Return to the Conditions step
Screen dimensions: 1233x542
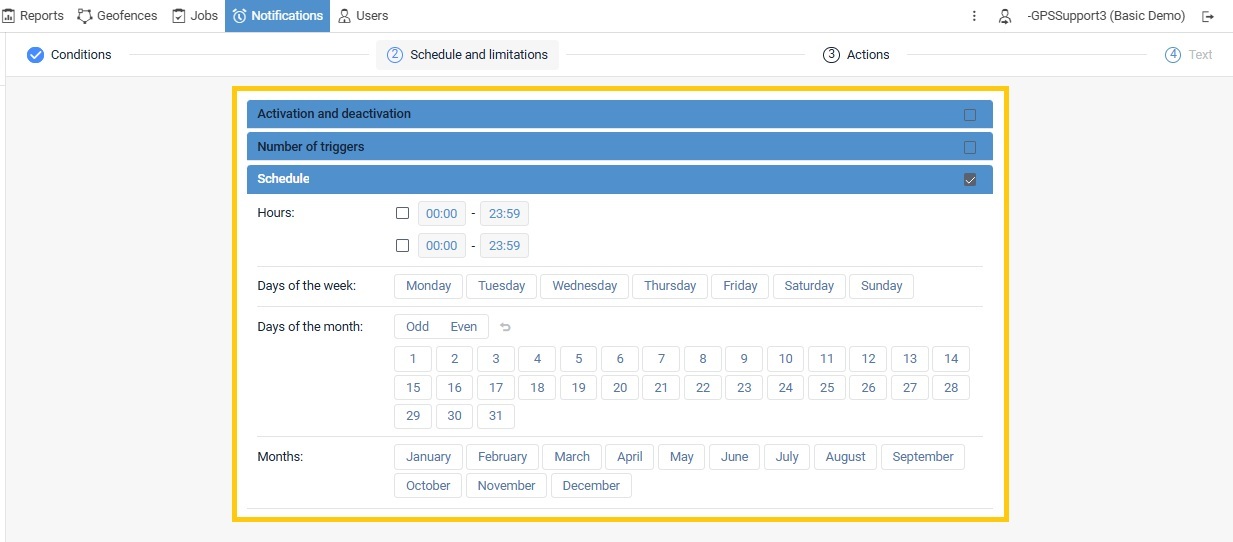pyautogui.click(x=69, y=55)
